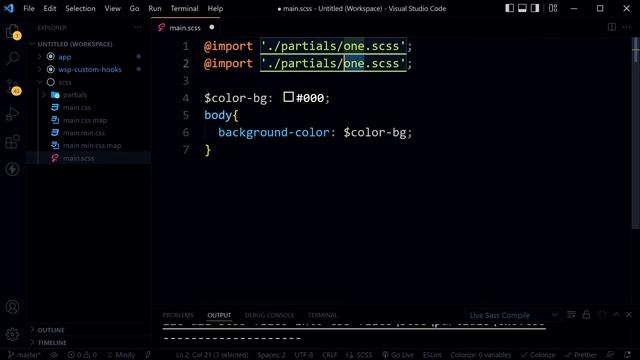The image size is (640, 360).
Task: Open the Manage gear icon
Action: [x=13, y=334]
